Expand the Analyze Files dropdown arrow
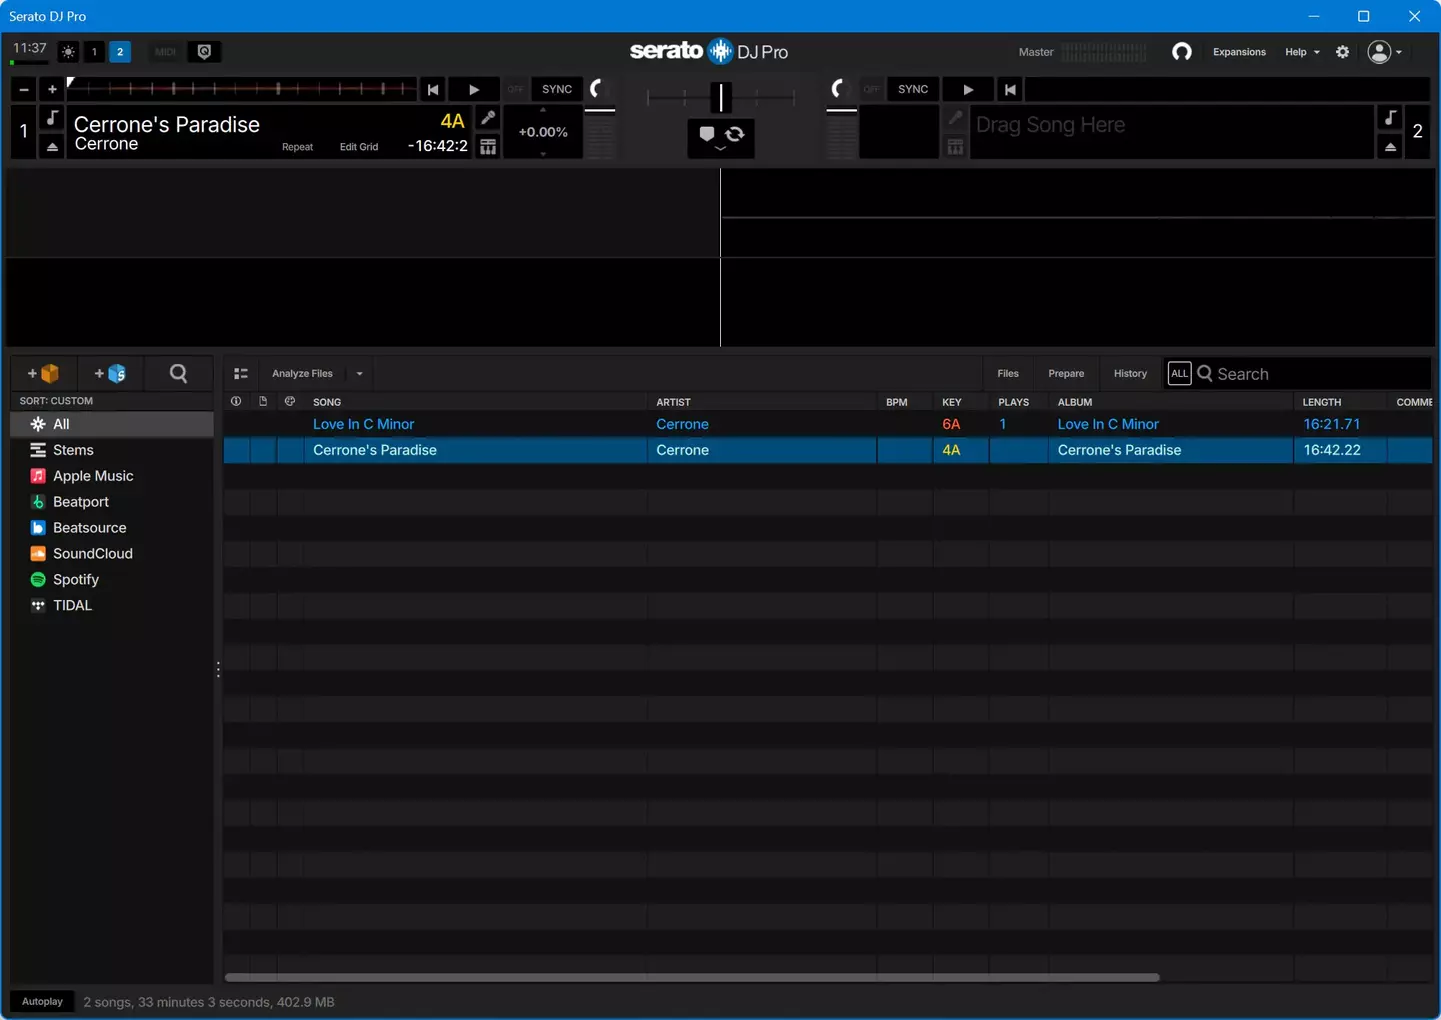Screen dimensions: 1441x1020 [359, 374]
